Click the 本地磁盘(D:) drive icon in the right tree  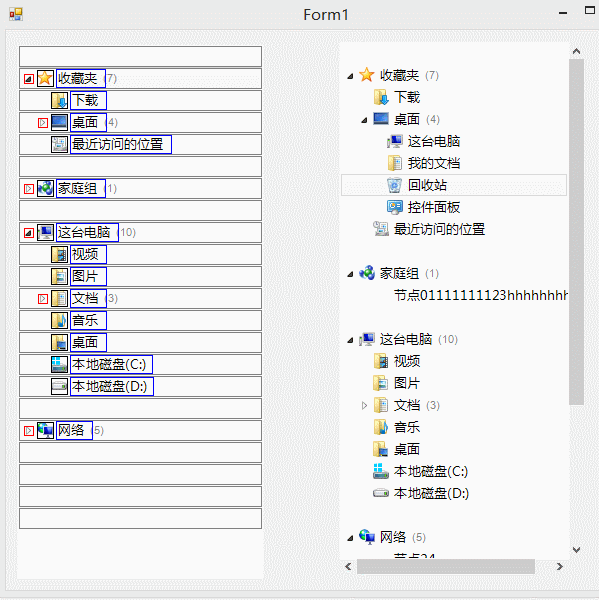point(381,493)
